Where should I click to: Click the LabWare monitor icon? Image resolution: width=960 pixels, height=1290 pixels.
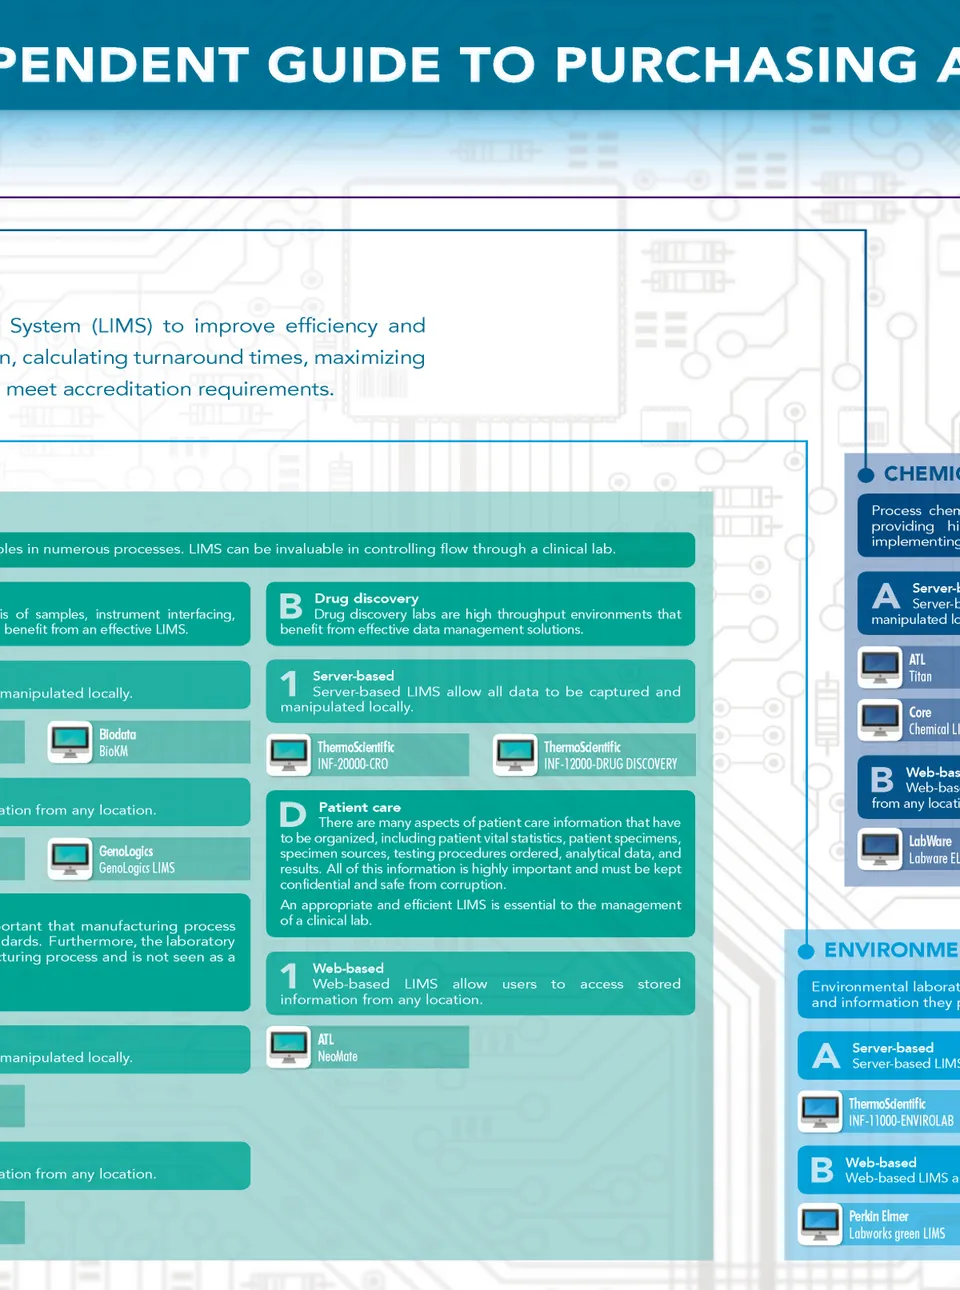point(880,849)
